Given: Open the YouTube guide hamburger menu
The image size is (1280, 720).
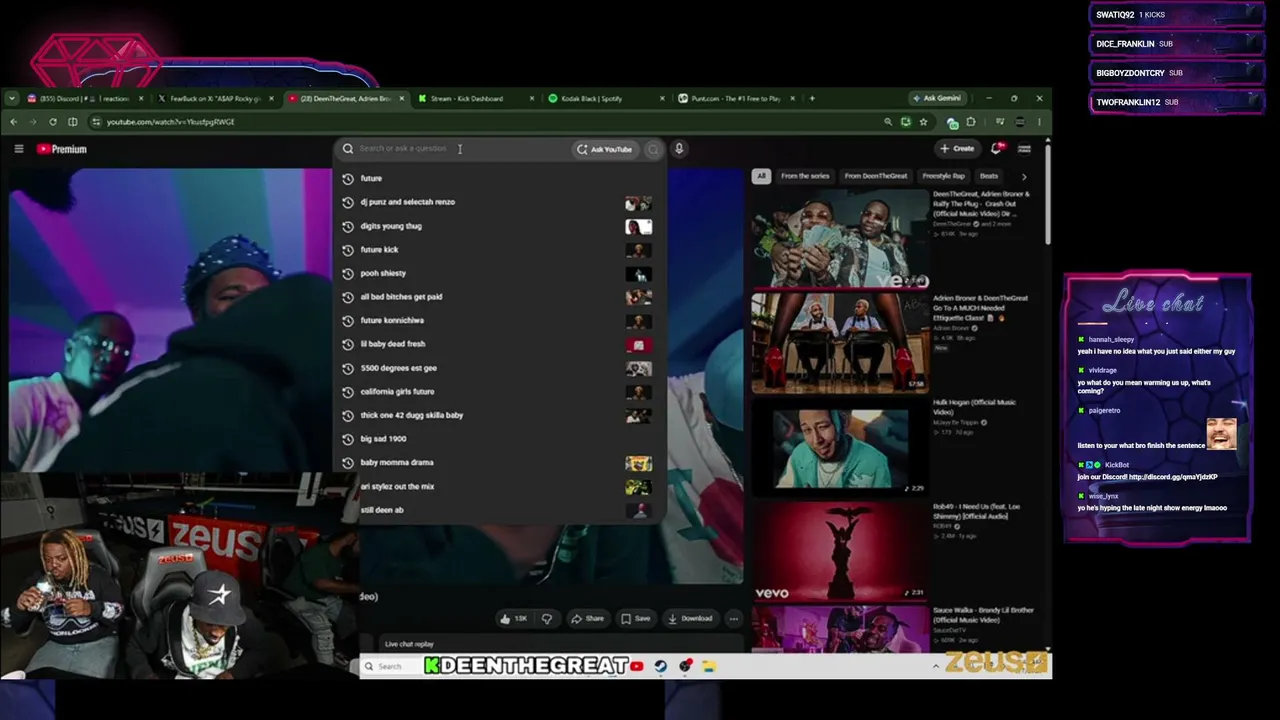Looking at the screenshot, I should coord(19,149).
